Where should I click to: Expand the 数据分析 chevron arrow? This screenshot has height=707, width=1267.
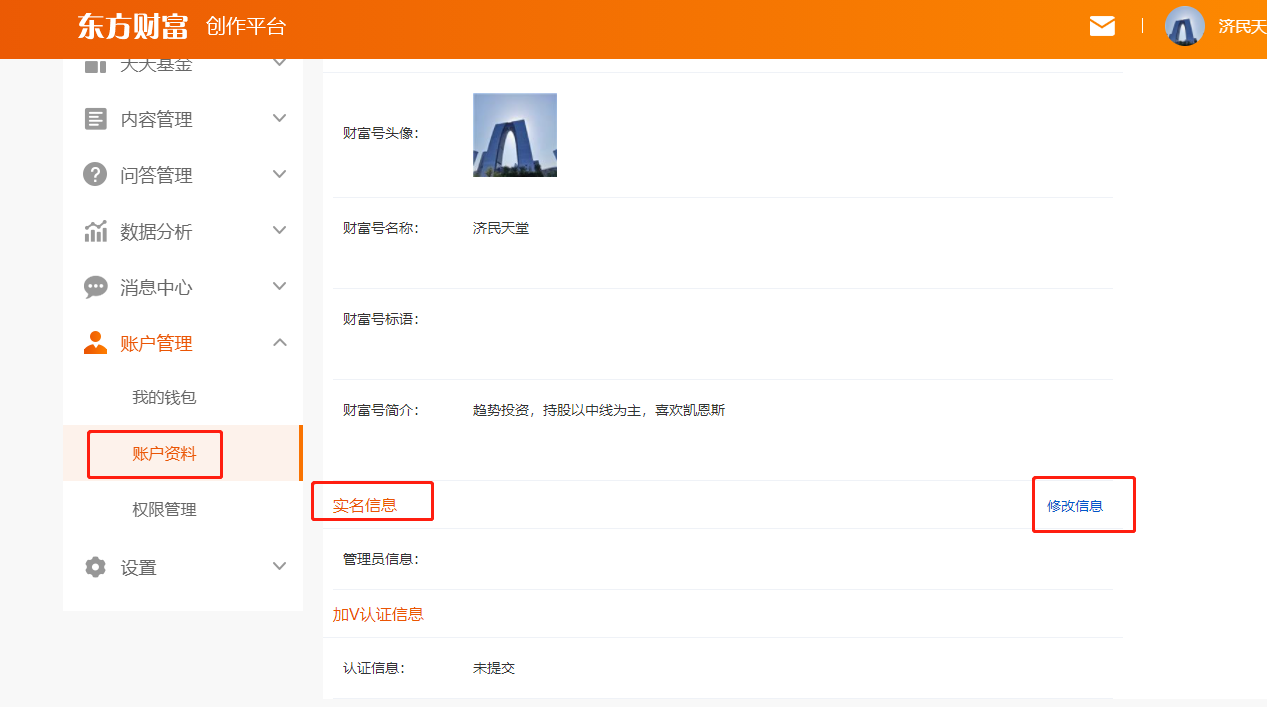click(280, 230)
